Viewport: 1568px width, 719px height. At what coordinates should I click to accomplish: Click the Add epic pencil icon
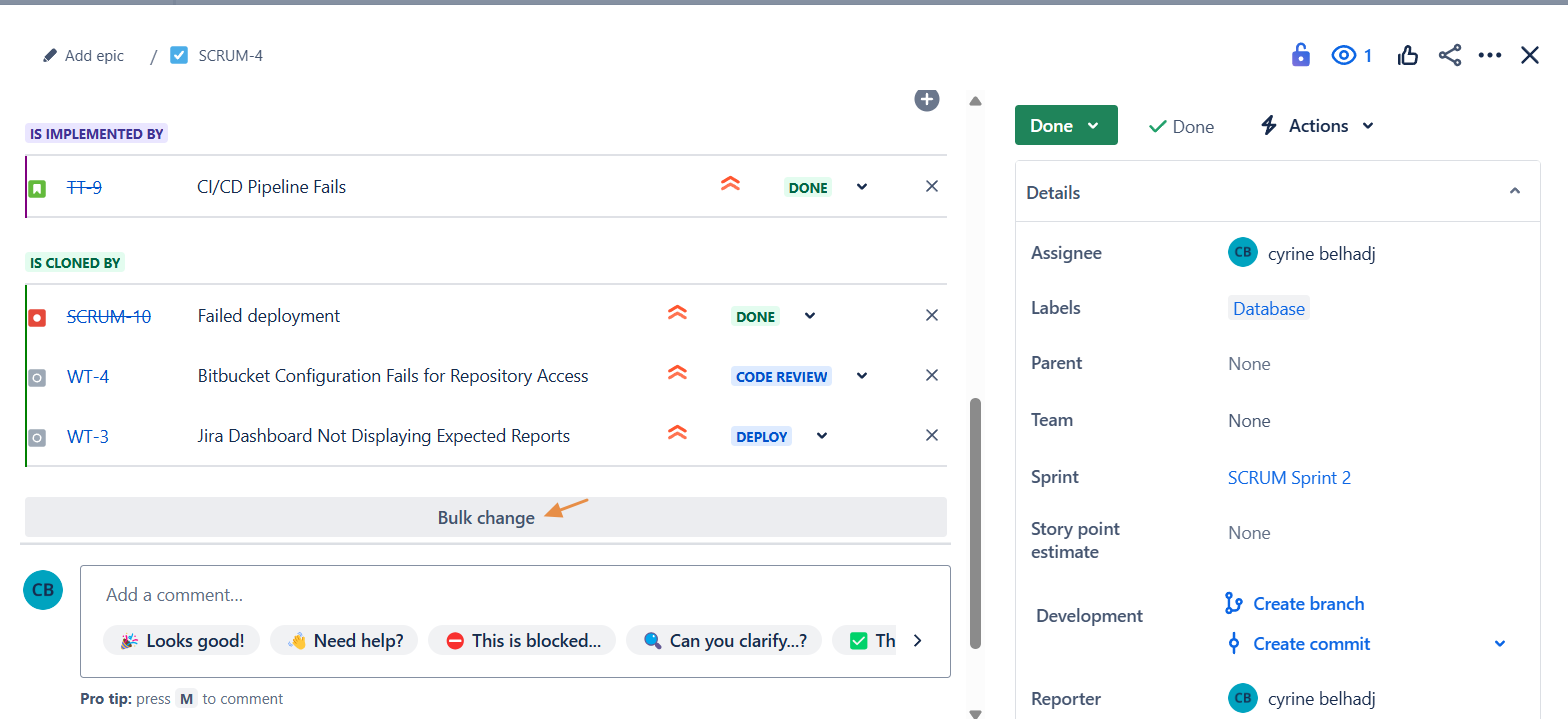pos(51,56)
